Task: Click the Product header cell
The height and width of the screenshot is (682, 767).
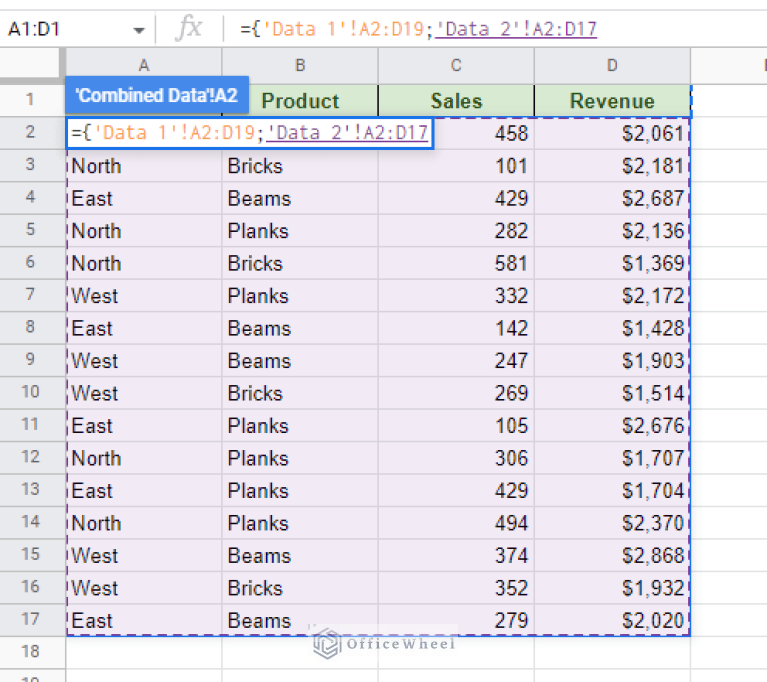Action: [300, 101]
